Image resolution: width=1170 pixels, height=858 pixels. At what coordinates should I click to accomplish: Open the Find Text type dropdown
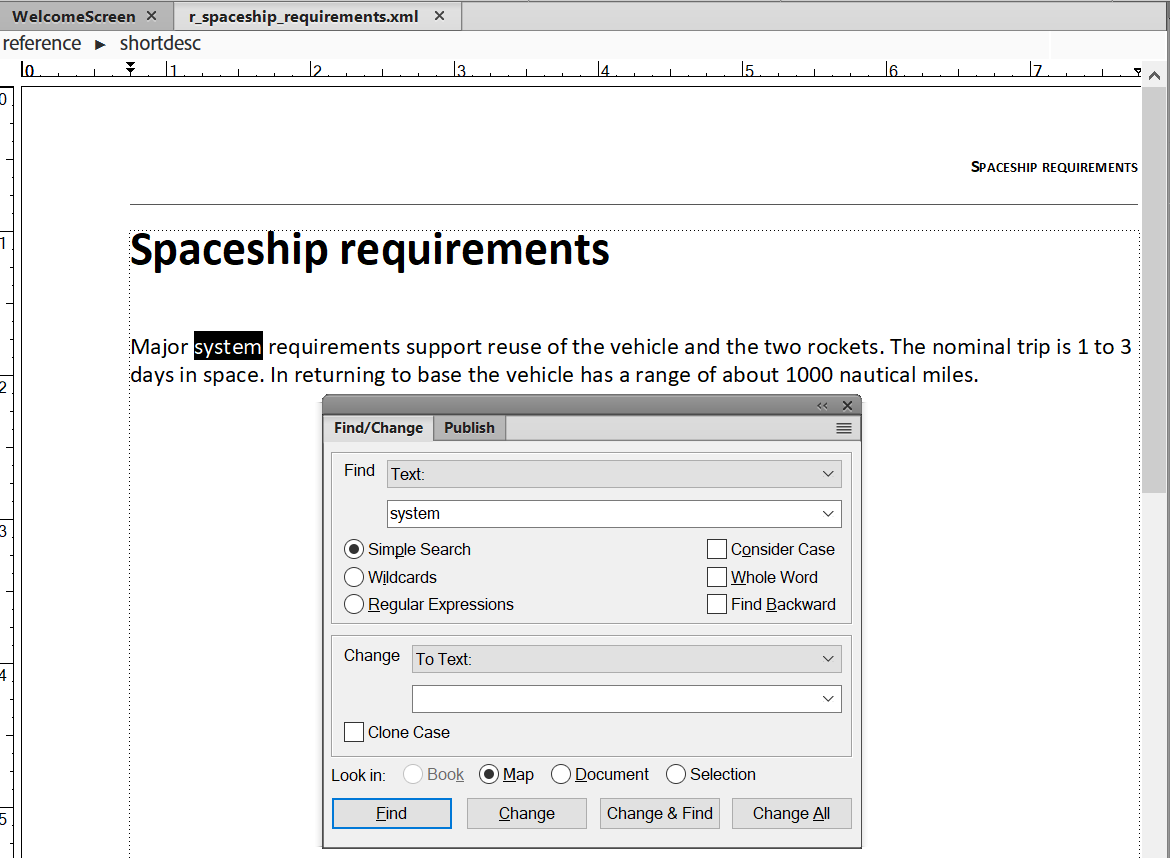point(614,474)
